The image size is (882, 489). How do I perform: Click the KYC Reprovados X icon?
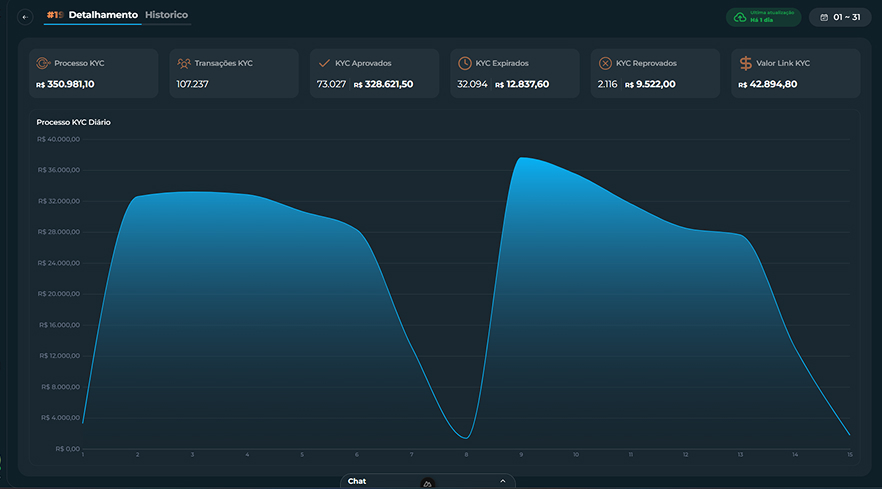coord(605,63)
